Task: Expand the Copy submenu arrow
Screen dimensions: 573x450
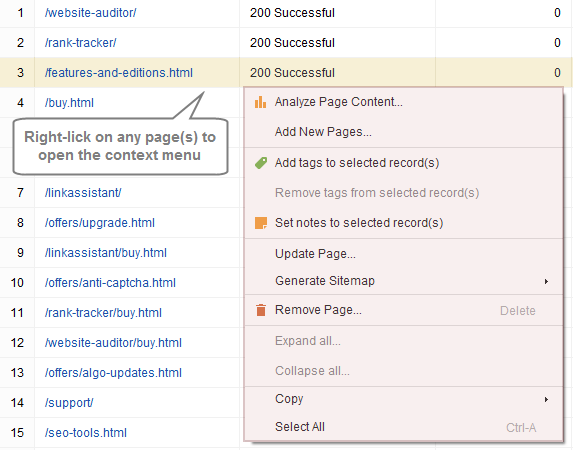Action: [x=546, y=399]
